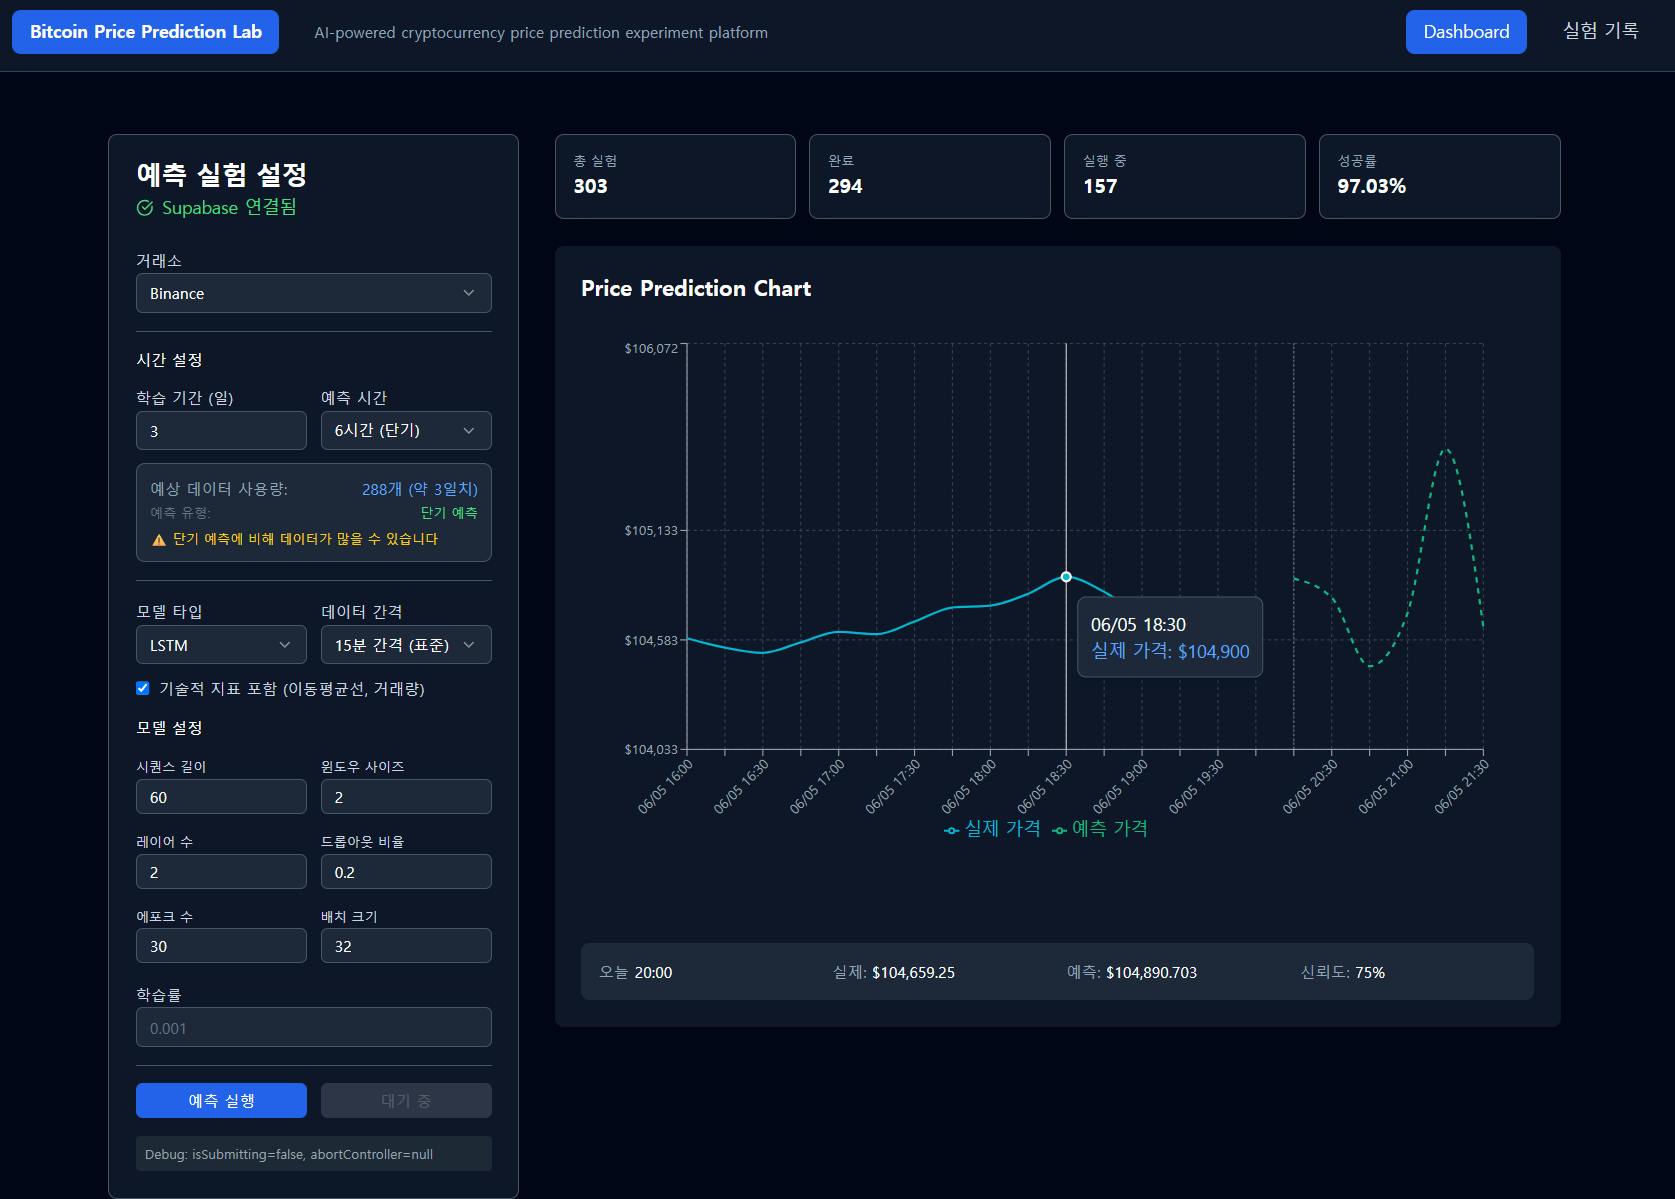This screenshot has height=1199, width=1675.
Task: Click the yellow warning triangle icon
Action: pos(159,539)
